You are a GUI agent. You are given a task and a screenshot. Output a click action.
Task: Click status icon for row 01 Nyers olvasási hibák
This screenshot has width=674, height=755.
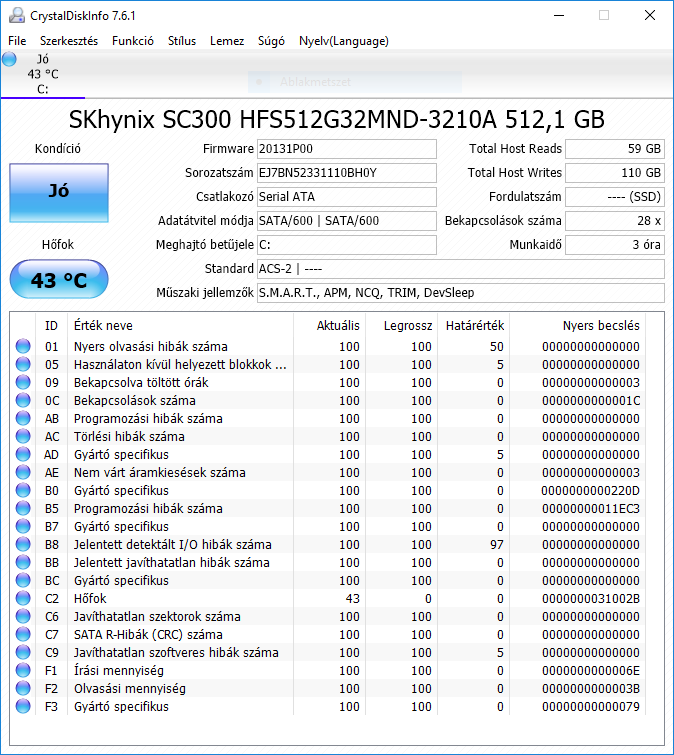tap(23, 346)
